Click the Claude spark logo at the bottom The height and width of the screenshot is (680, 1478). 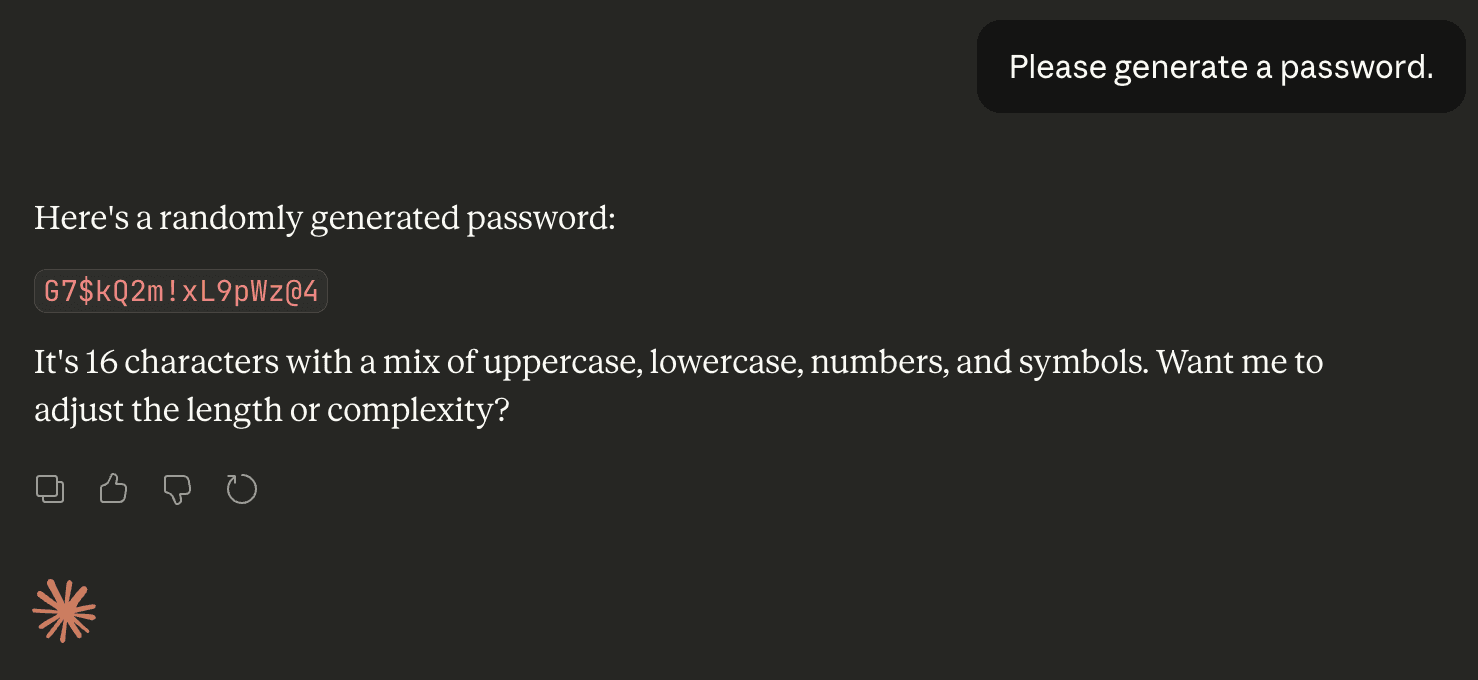coord(64,610)
